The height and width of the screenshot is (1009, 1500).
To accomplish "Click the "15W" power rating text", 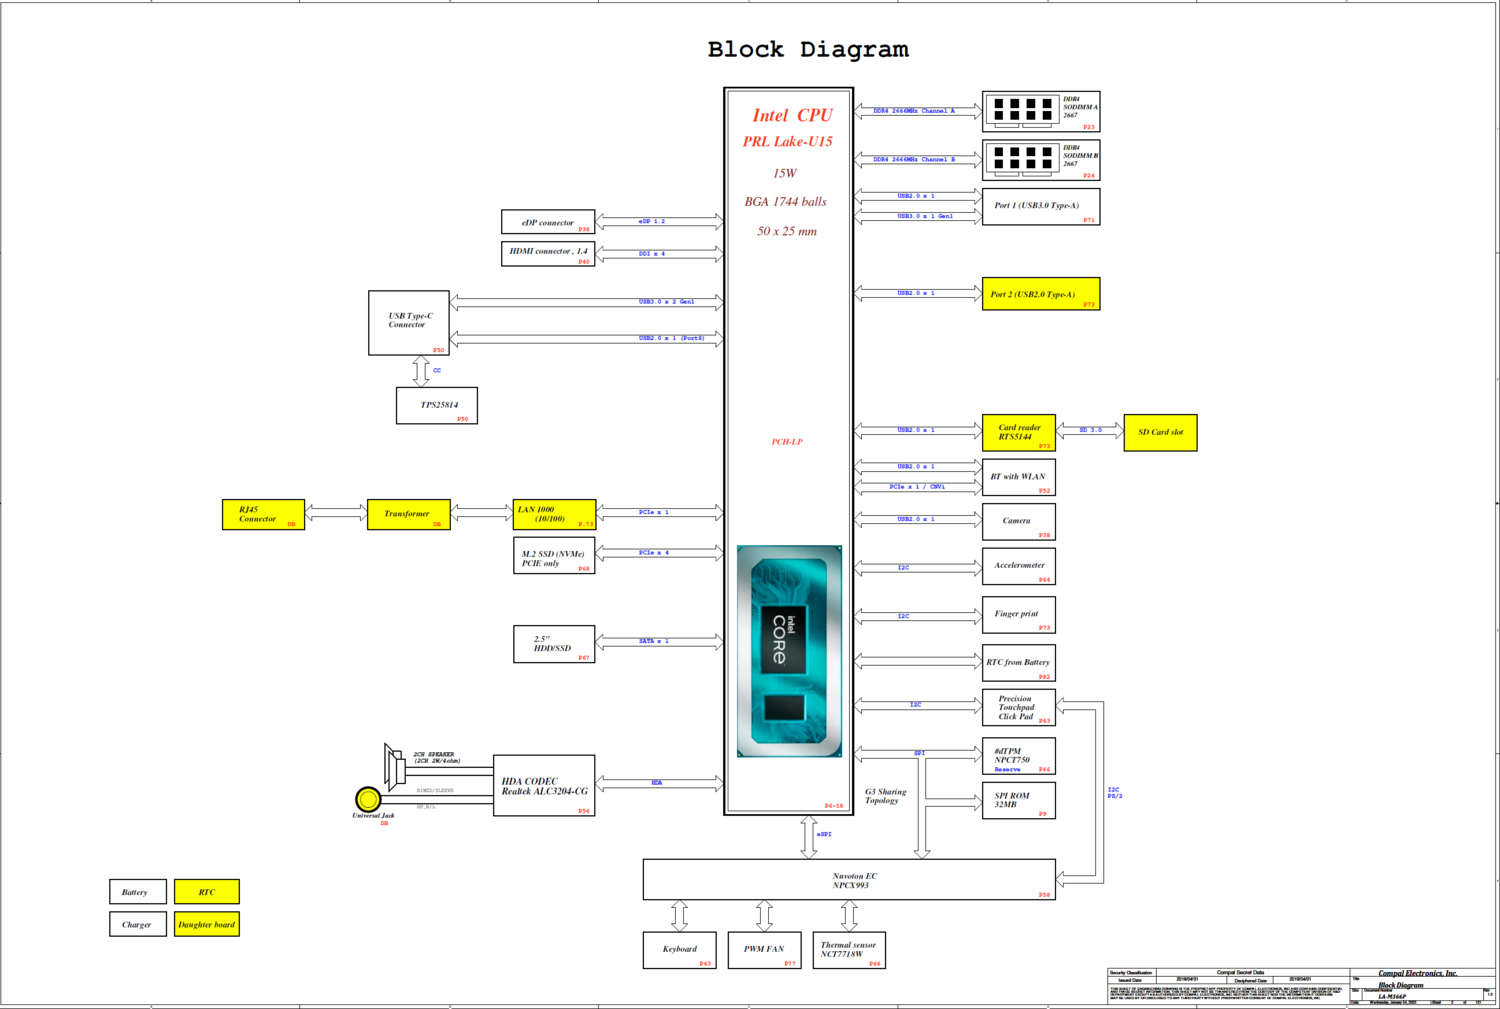I will 784,173.
